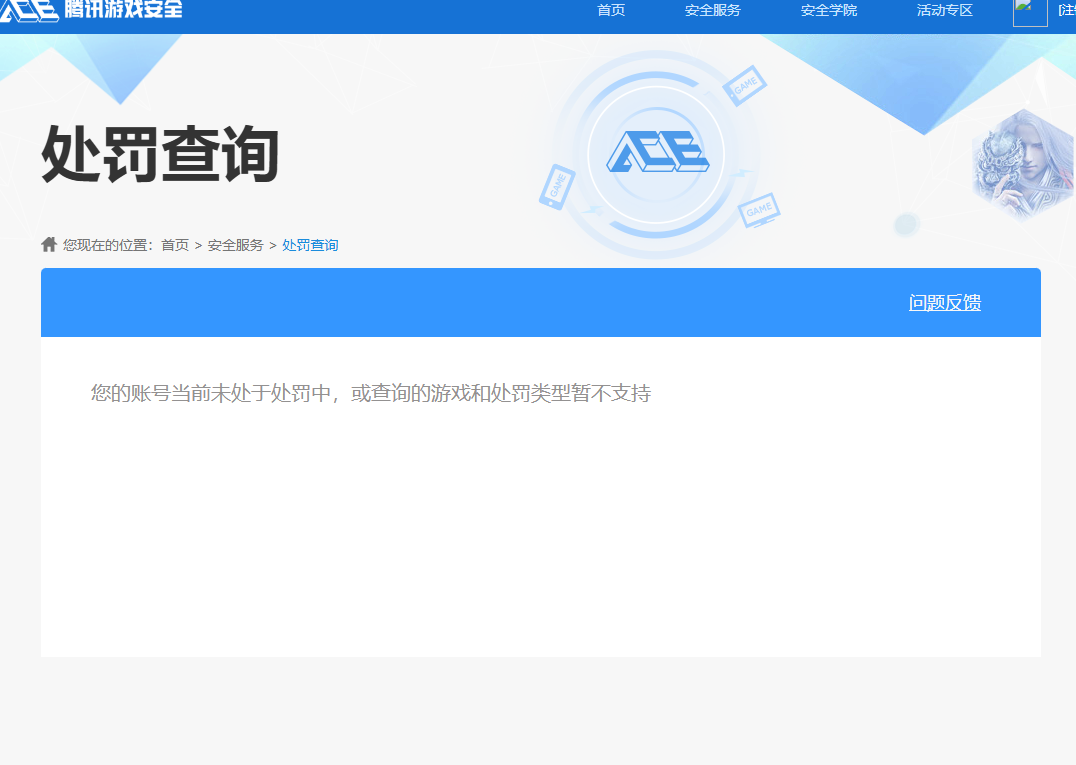Open the 安全服务 menu item
Viewport: 1076px width, 765px height.
coord(713,11)
